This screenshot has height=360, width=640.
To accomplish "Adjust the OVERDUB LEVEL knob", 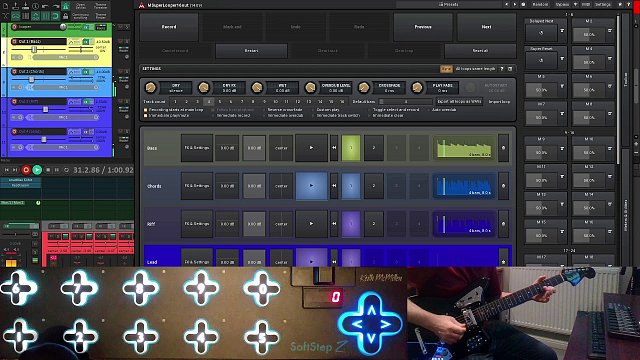I will point(310,87).
